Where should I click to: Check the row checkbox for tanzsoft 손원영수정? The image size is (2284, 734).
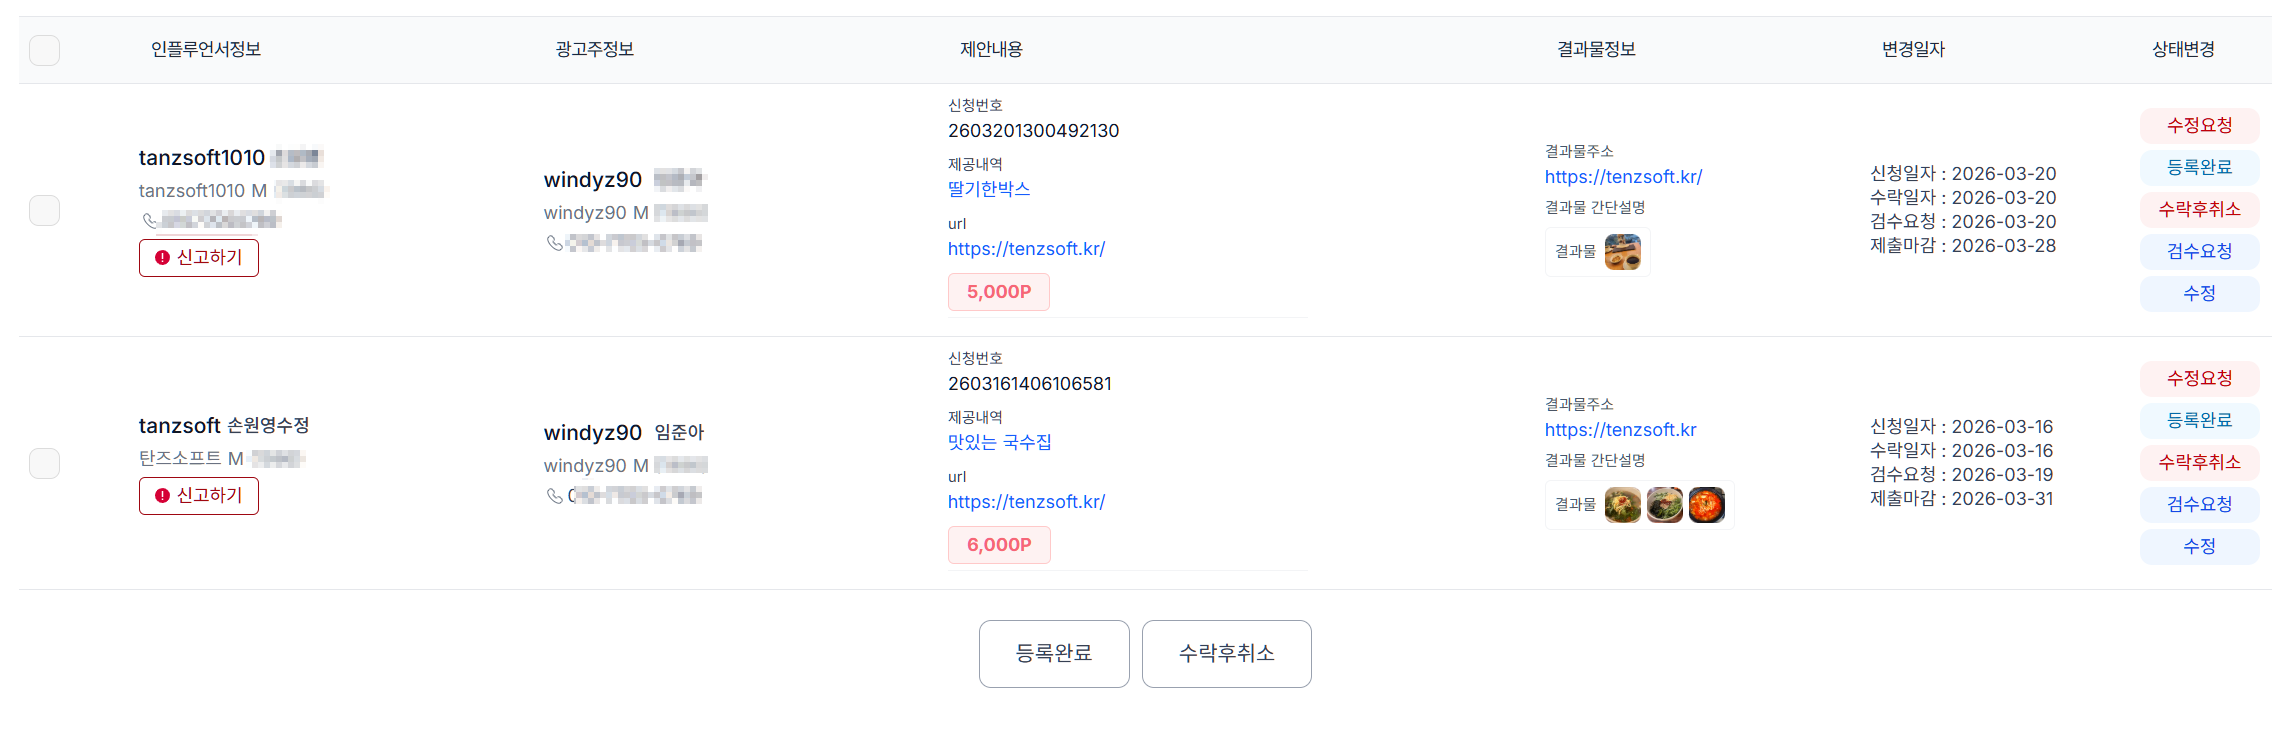[44, 463]
